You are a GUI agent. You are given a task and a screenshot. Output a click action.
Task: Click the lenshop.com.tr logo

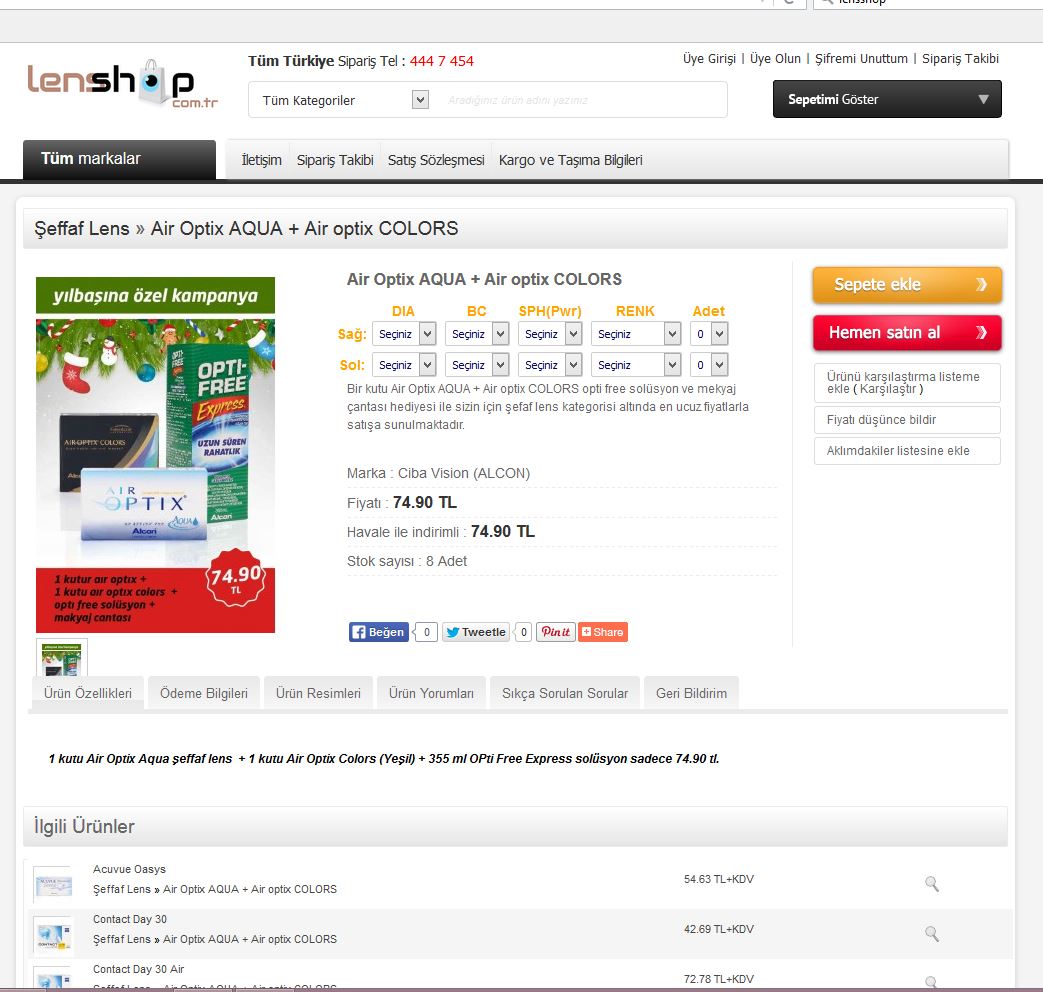click(x=122, y=84)
